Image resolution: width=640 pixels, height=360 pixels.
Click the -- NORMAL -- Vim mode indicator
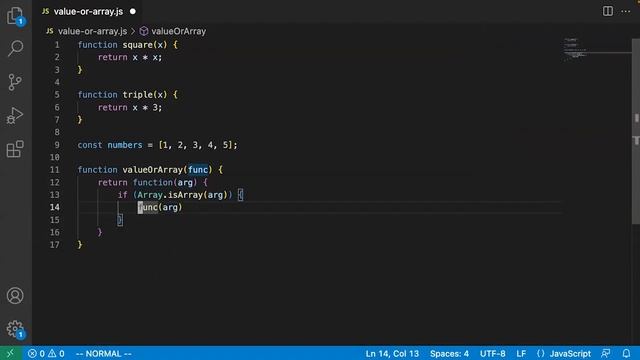click(x=104, y=353)
